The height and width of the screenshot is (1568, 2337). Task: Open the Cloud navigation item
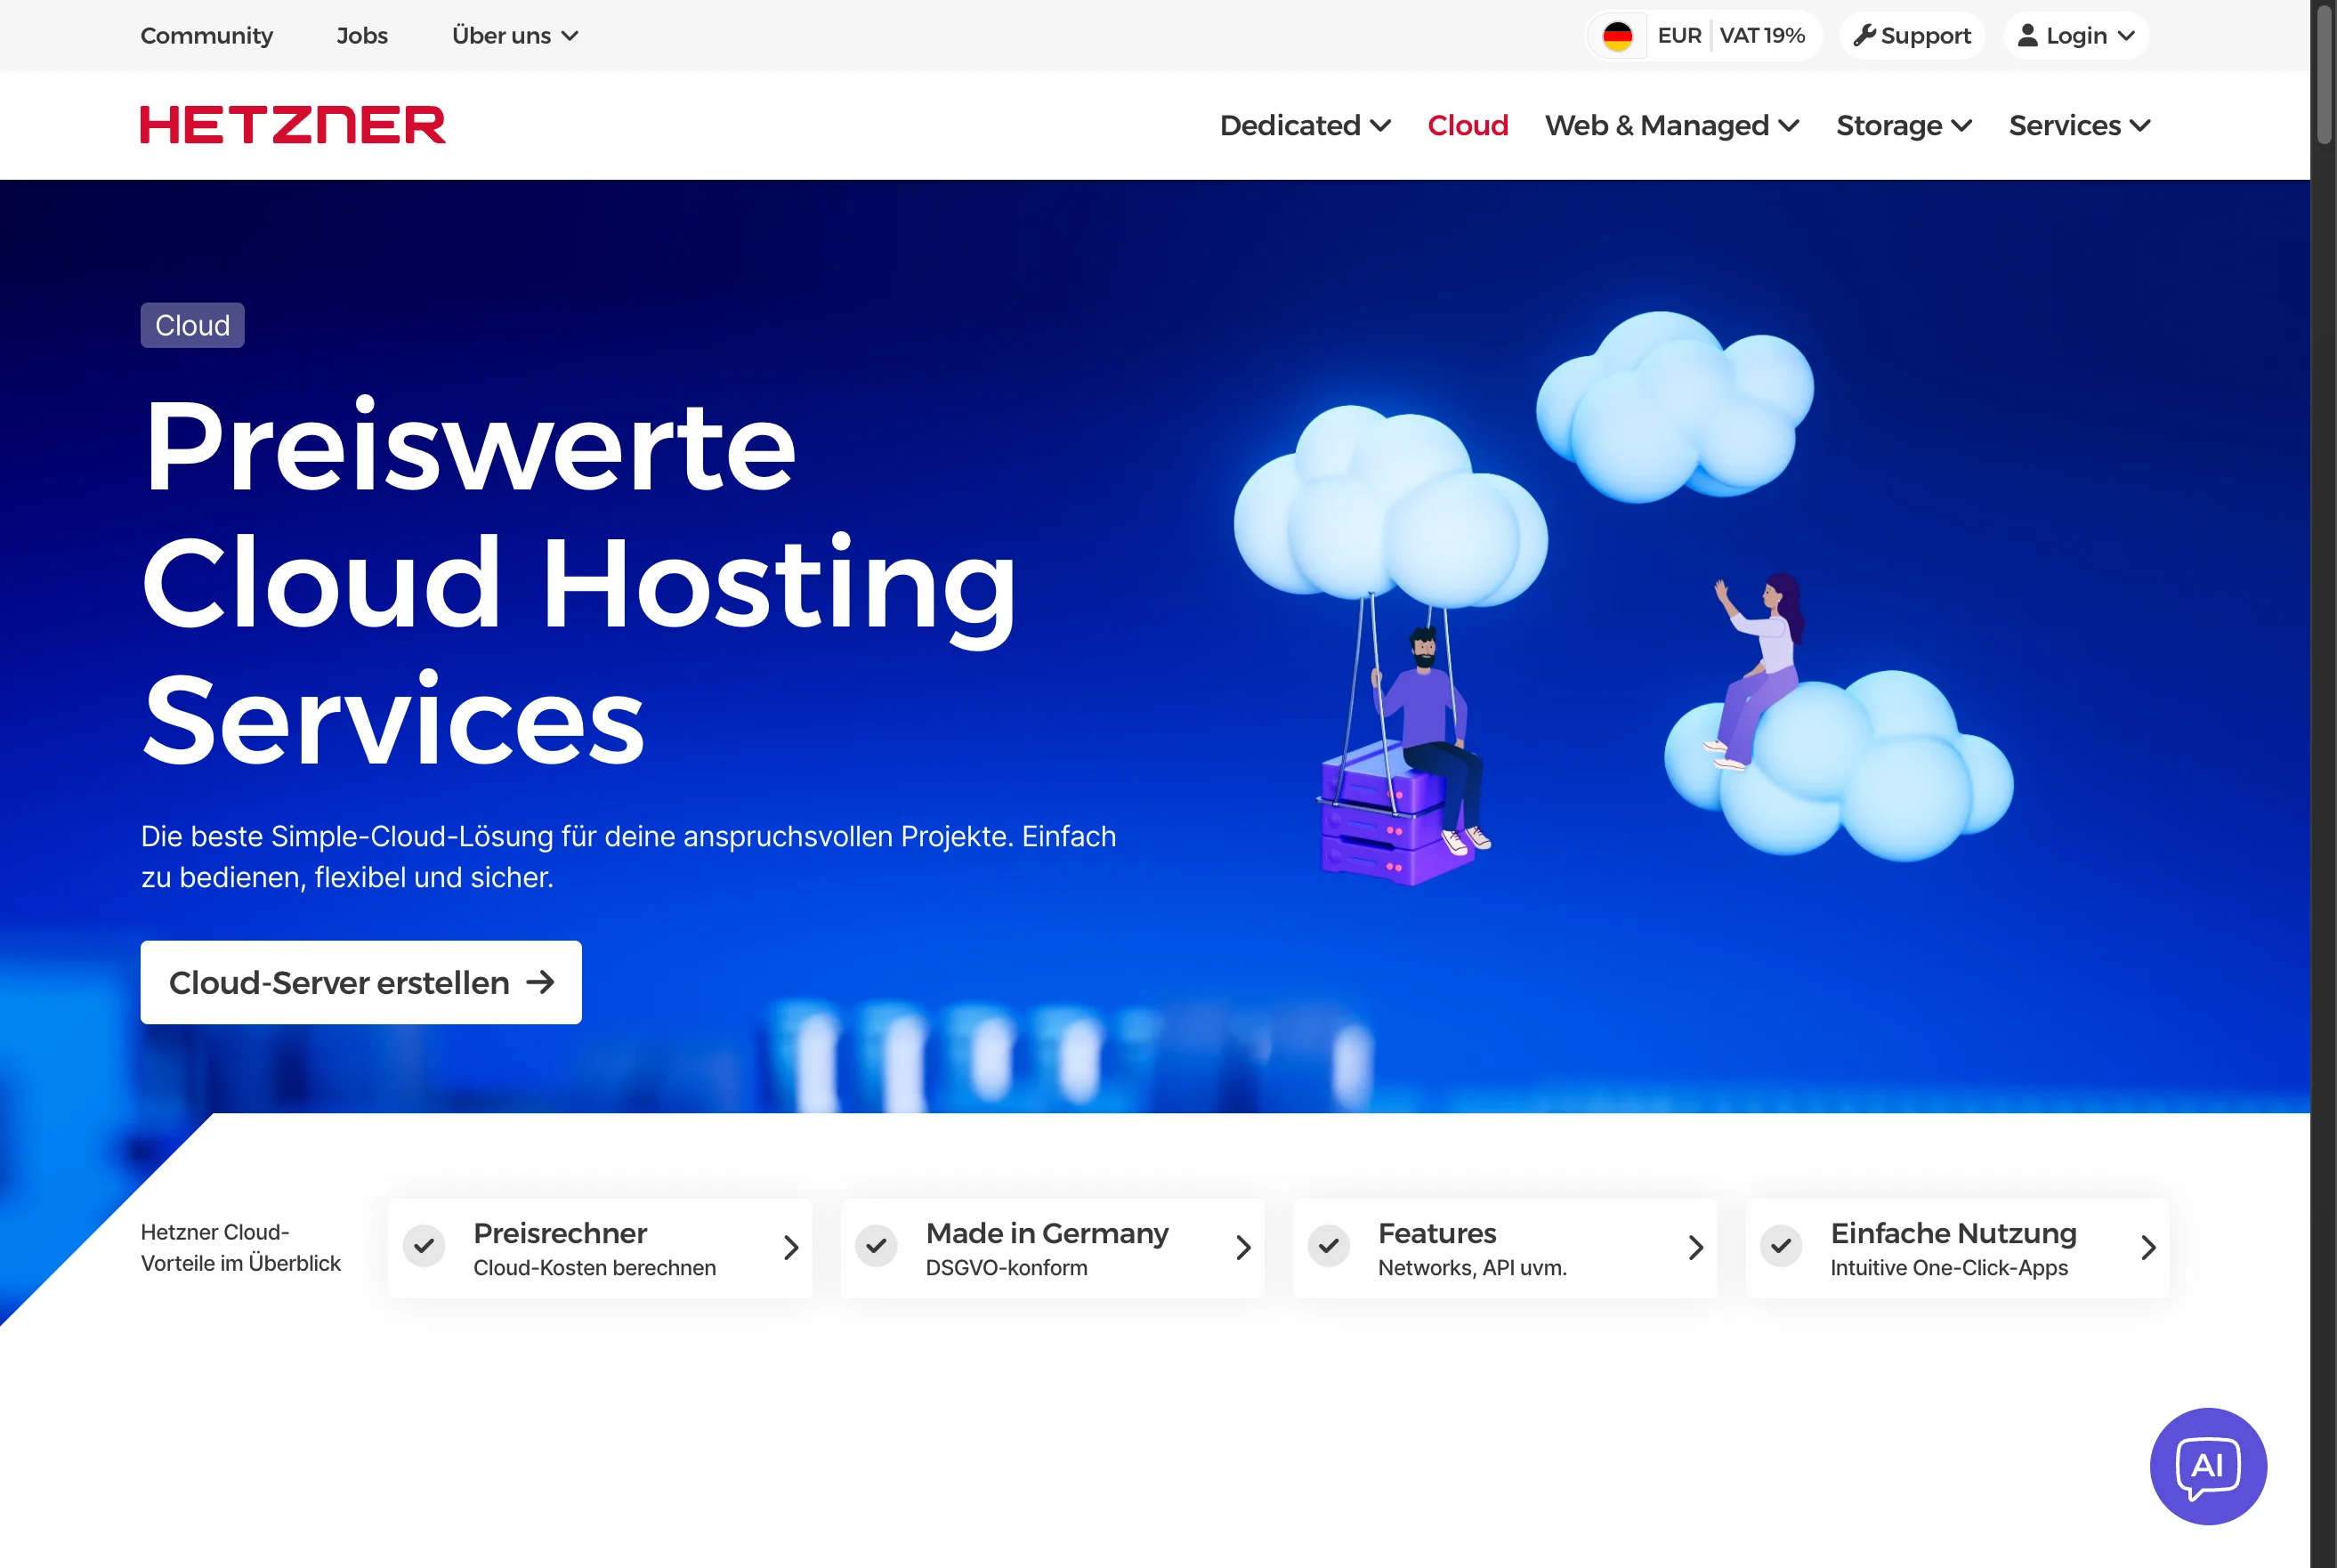(x=1467, y=125)
